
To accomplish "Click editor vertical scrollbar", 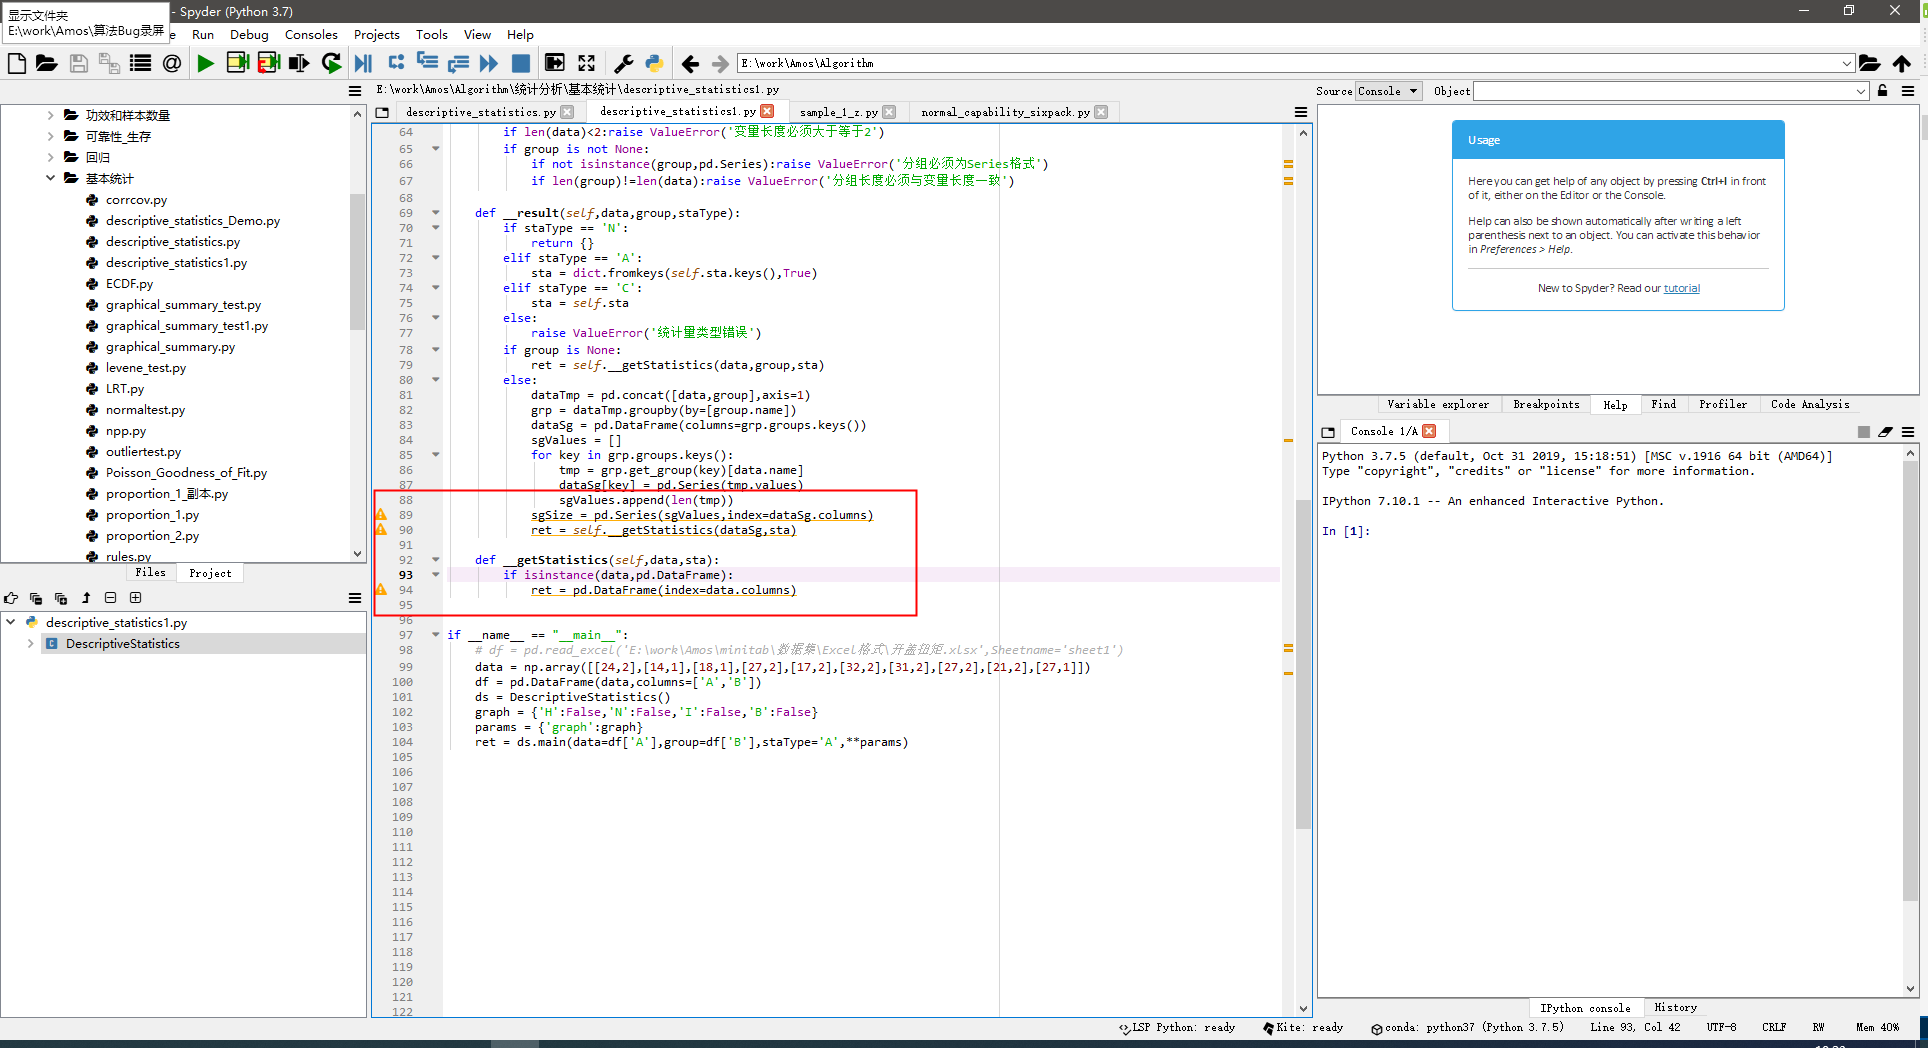I will coord(1303,664).
